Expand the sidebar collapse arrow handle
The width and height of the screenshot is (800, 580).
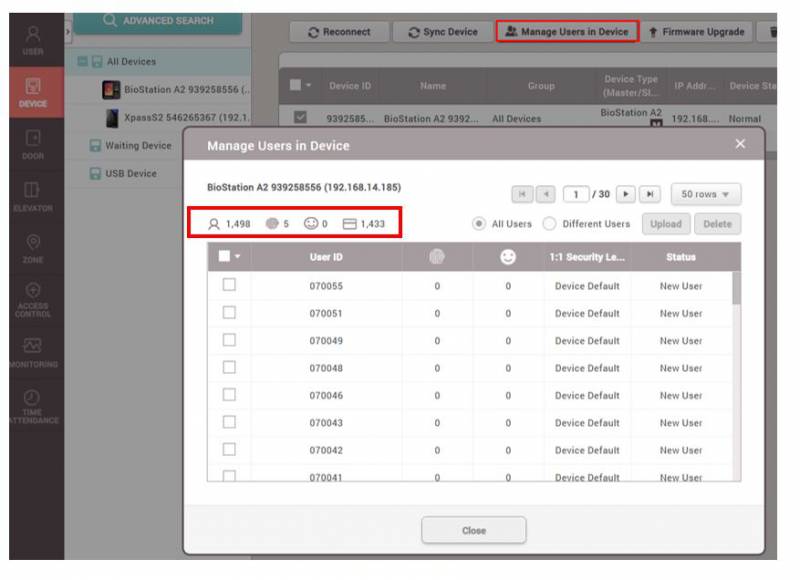coord(68,32)
